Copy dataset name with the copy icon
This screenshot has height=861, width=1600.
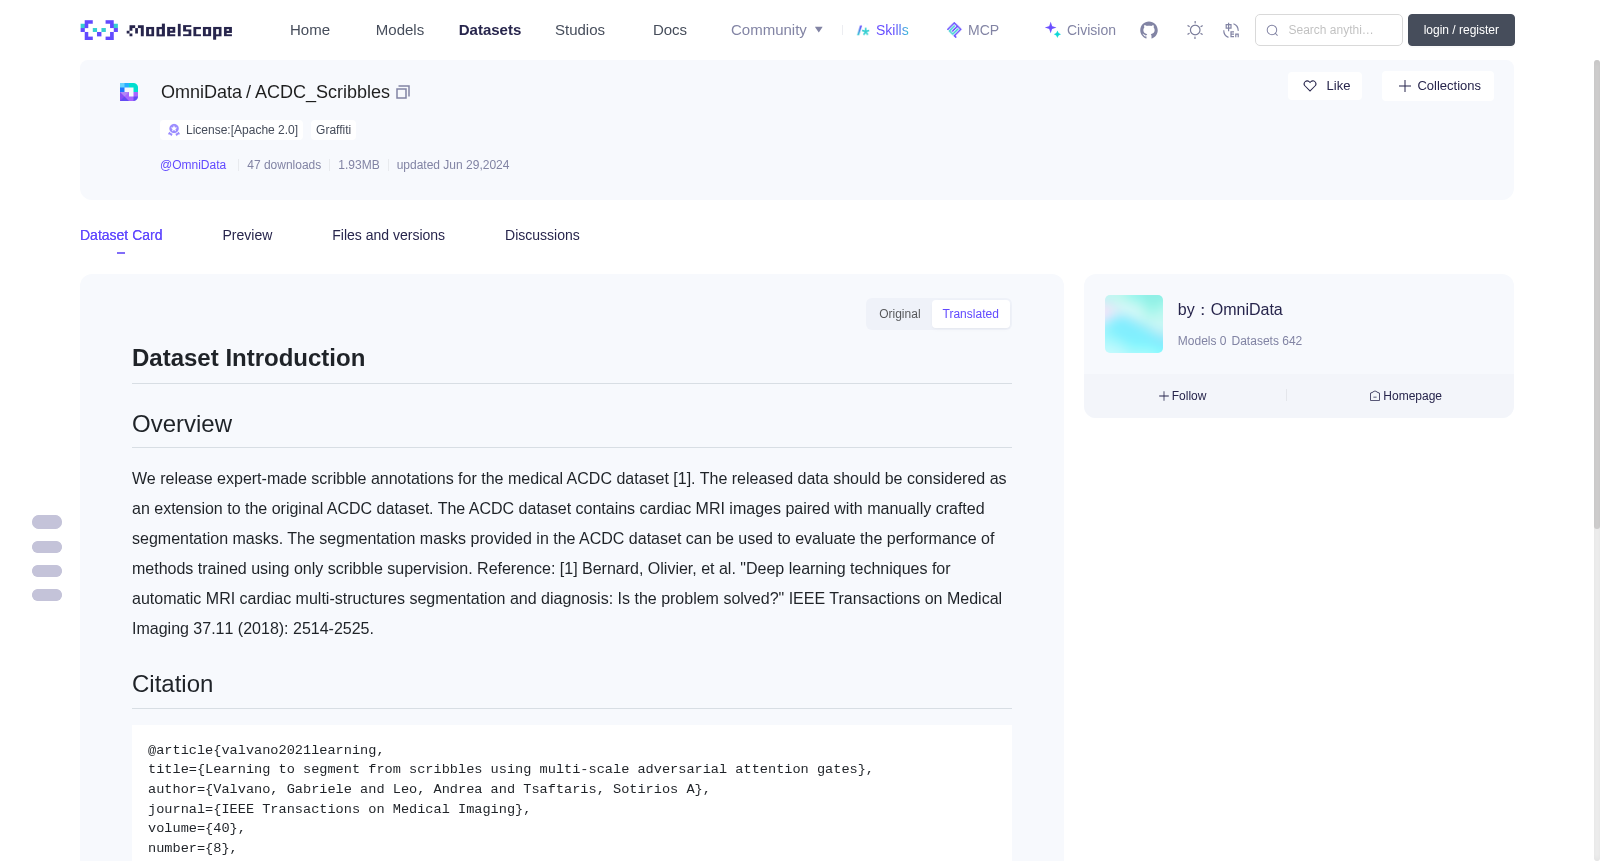[403, 92]
